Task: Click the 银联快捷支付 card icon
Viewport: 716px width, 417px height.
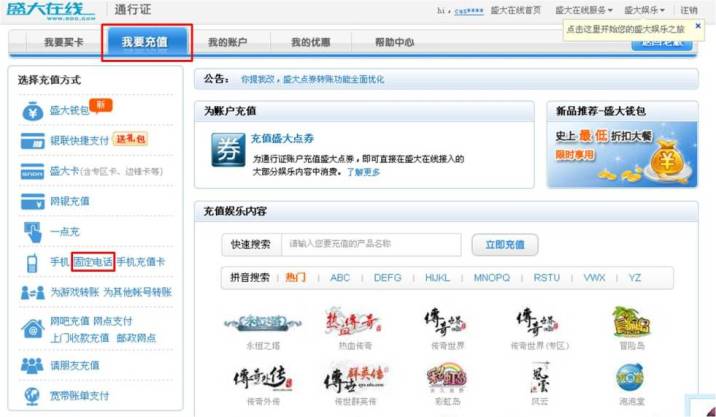Action: pos(32,141)
